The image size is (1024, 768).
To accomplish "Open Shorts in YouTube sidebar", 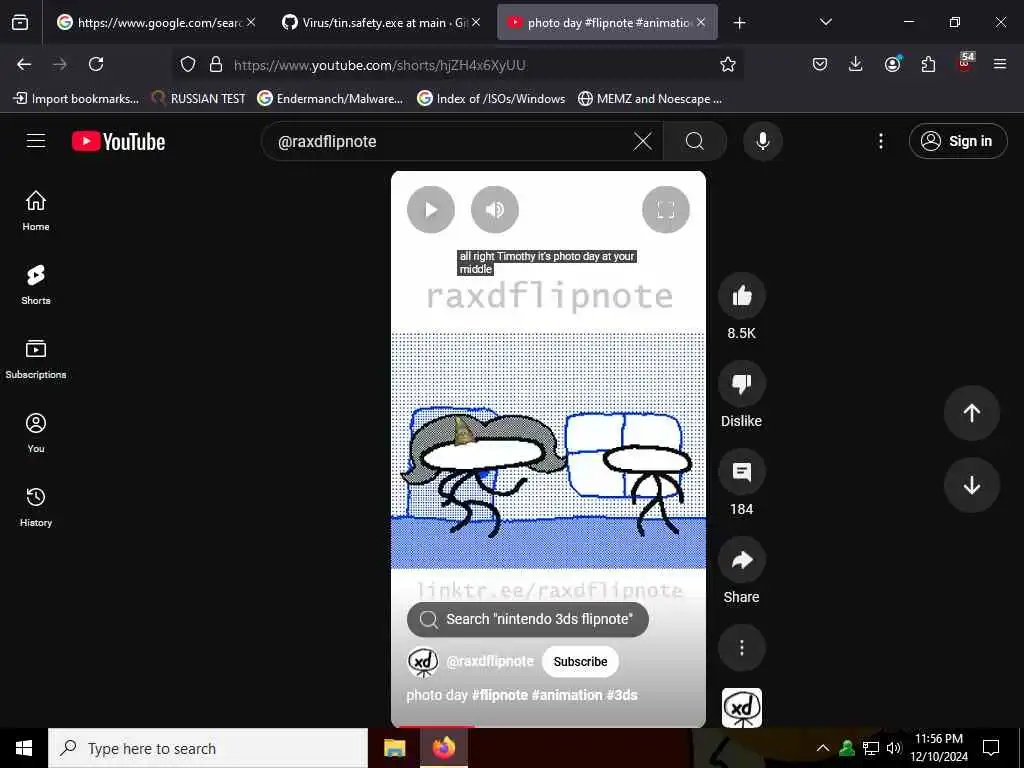I will 36,285.
